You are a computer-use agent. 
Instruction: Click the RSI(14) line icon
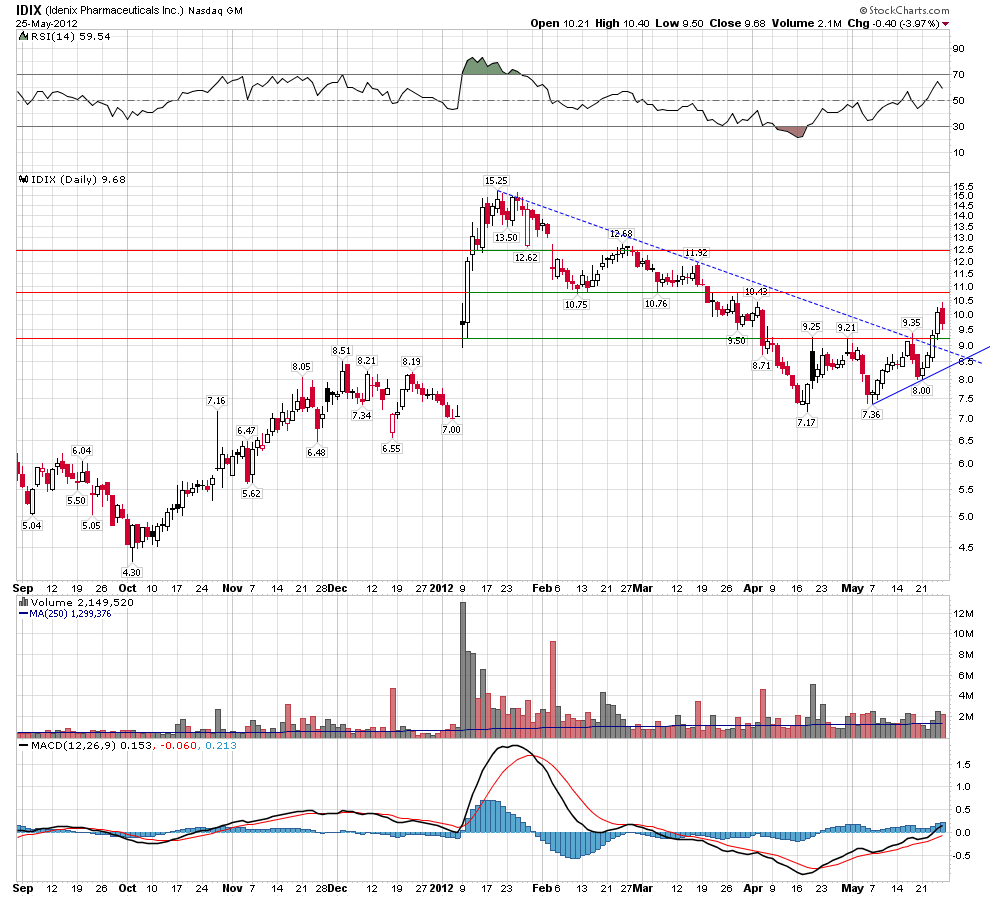(x=23, y=36)
